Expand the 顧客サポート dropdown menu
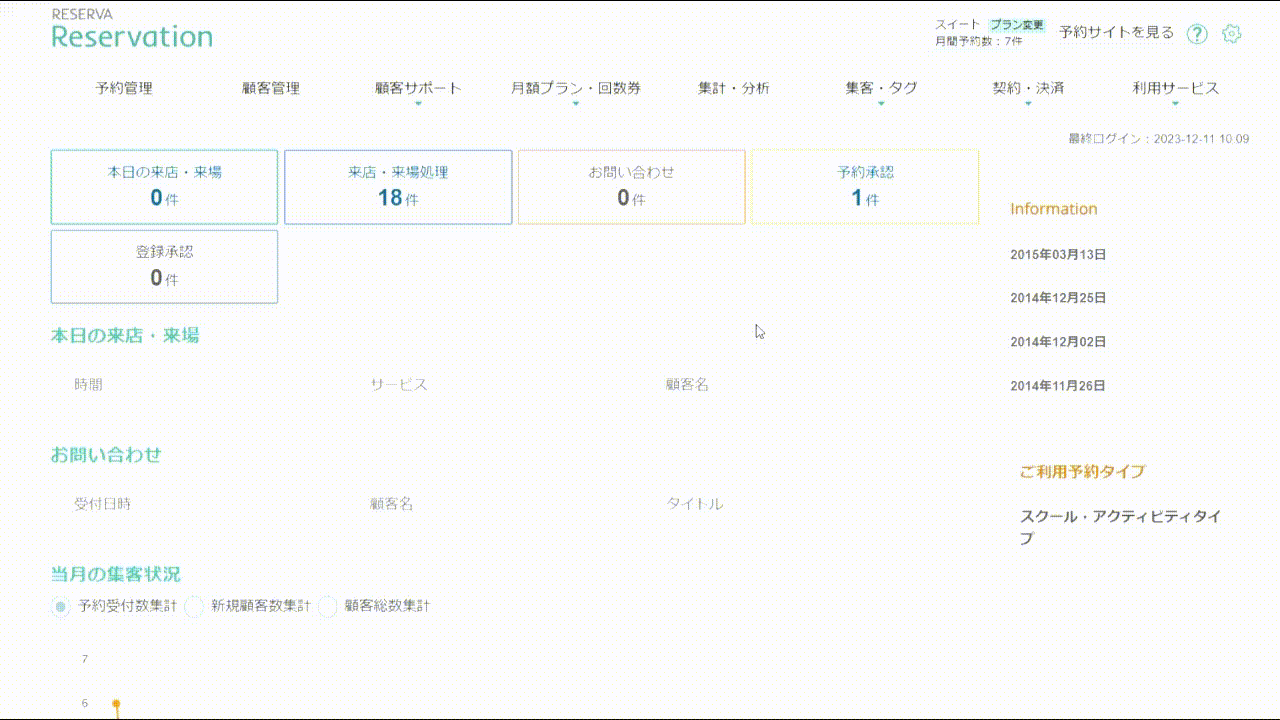Image resolution: width=1280 pixels, height=720 pixels. (x=418, y=89)
